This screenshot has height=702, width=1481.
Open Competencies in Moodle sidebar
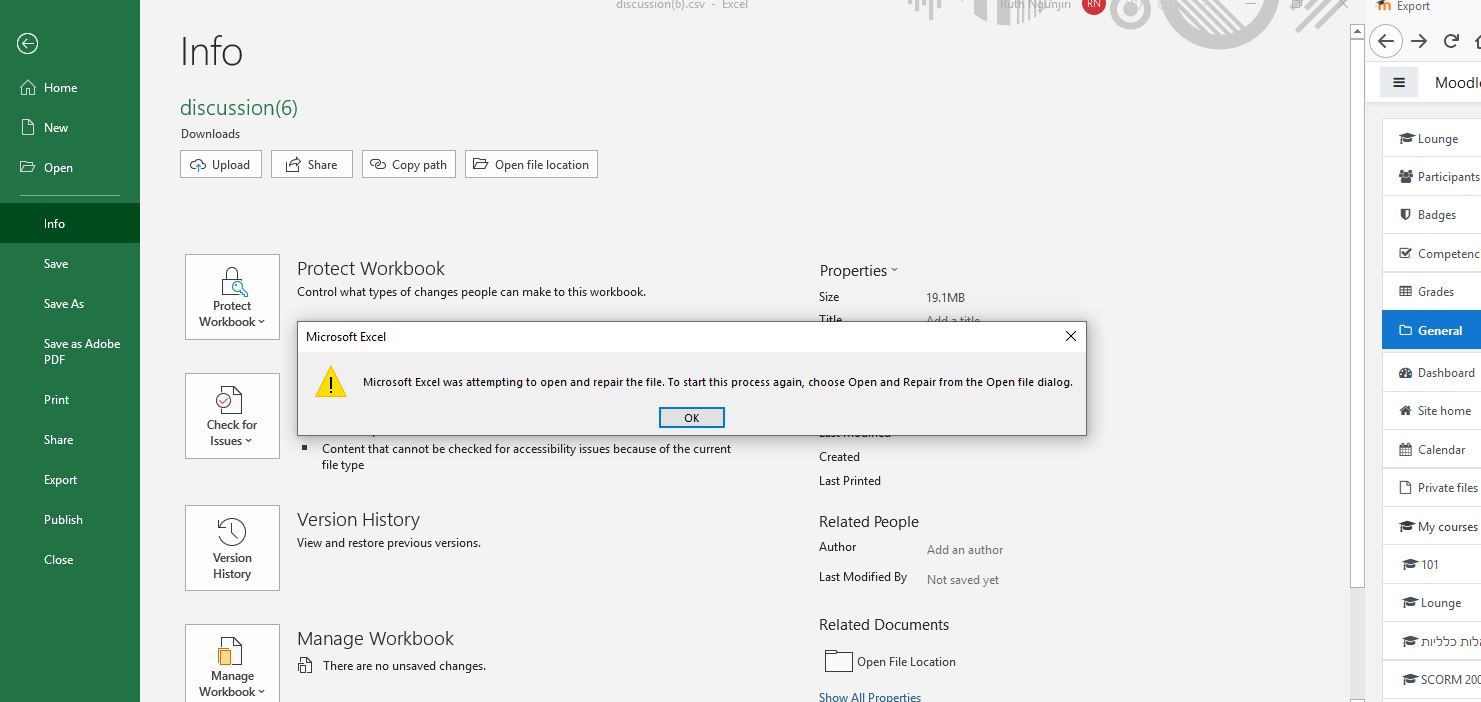[x=1432, y=253]
